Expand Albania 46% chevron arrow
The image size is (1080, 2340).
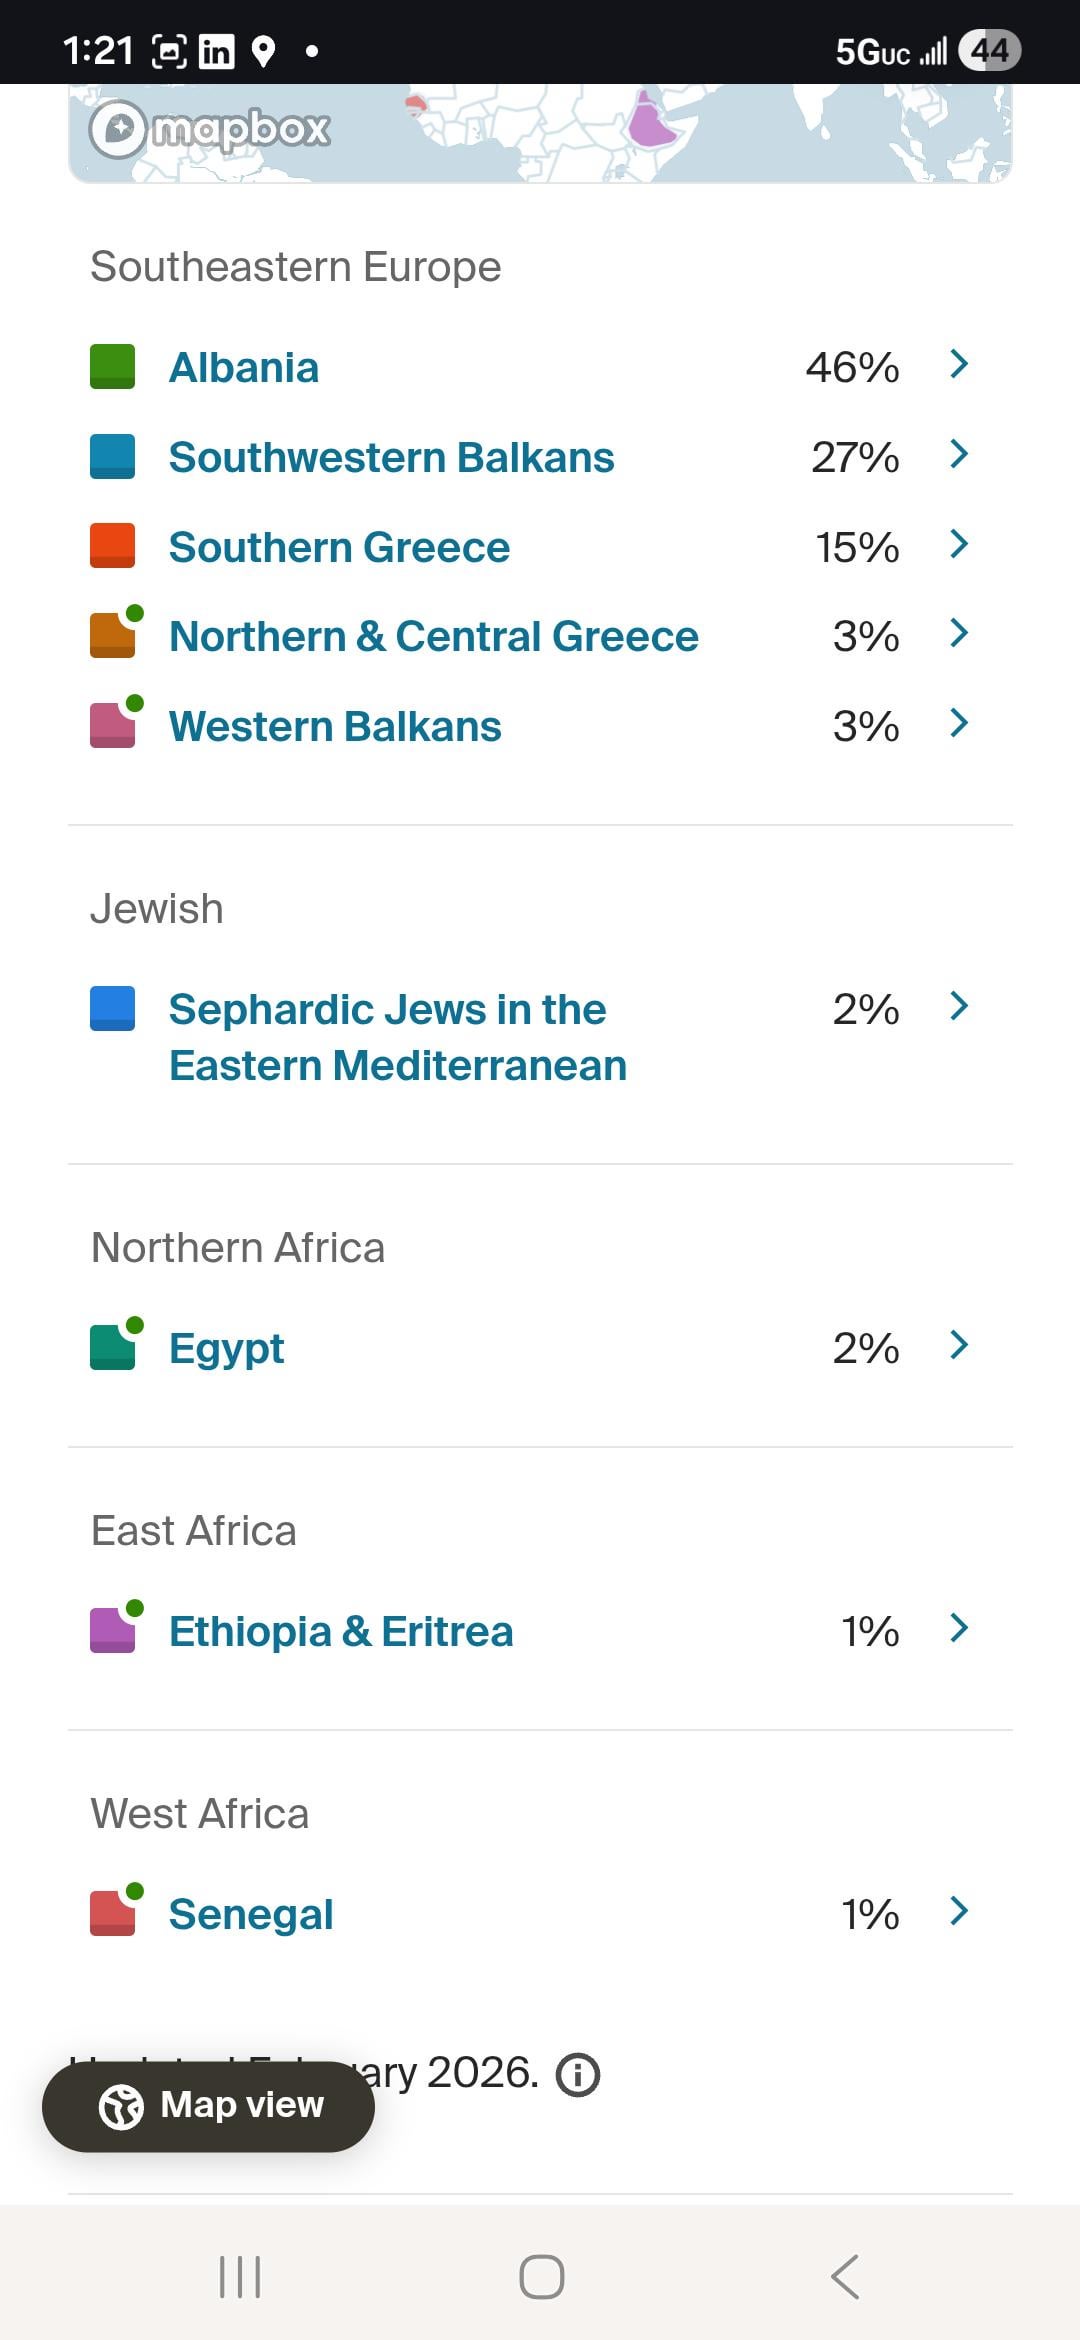pyautogui.click(x=959, y=365)
